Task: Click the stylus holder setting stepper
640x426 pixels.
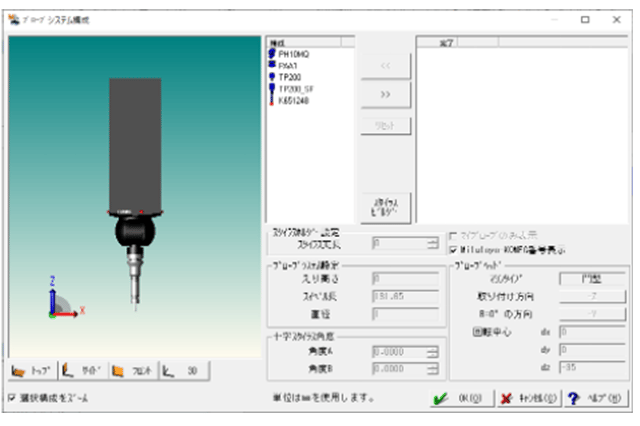Action: [433, 242]
